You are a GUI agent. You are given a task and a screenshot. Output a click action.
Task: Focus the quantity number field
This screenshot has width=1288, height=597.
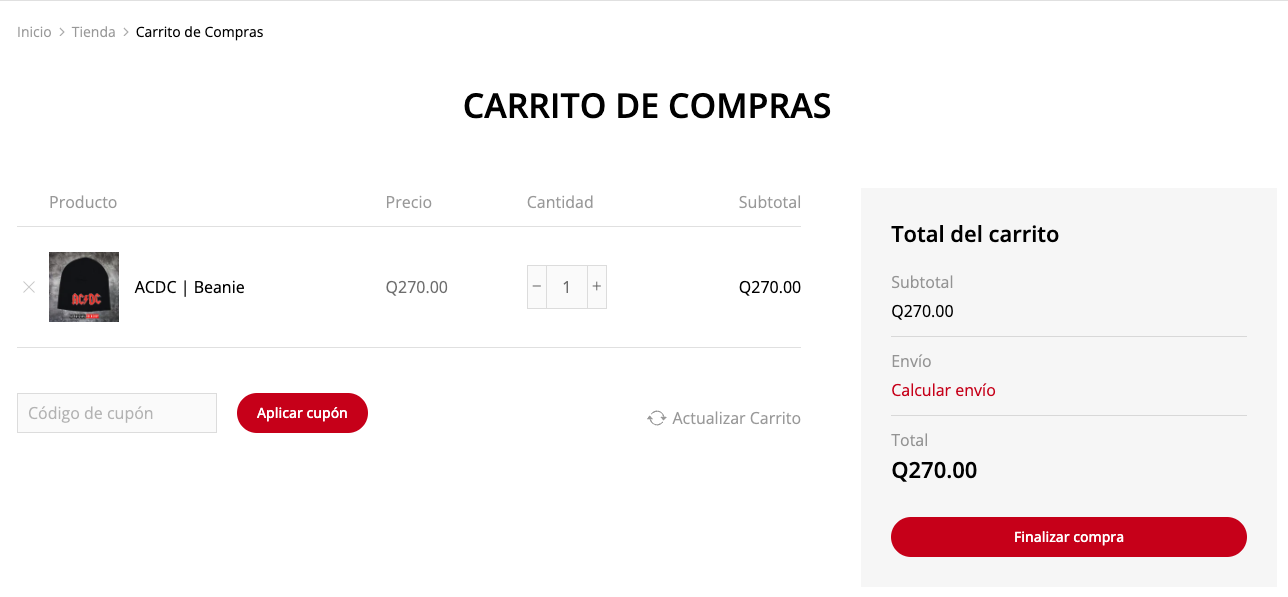tap(566, 287)
